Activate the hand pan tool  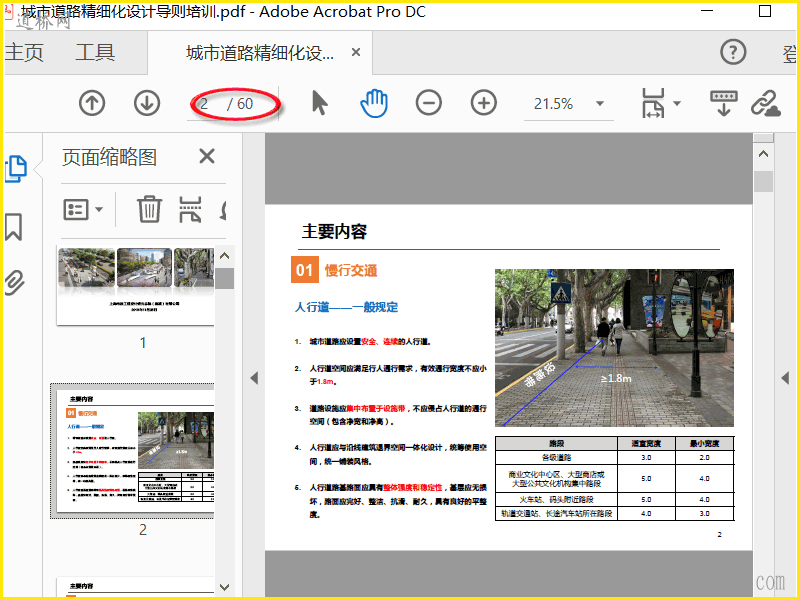[374, 103]
